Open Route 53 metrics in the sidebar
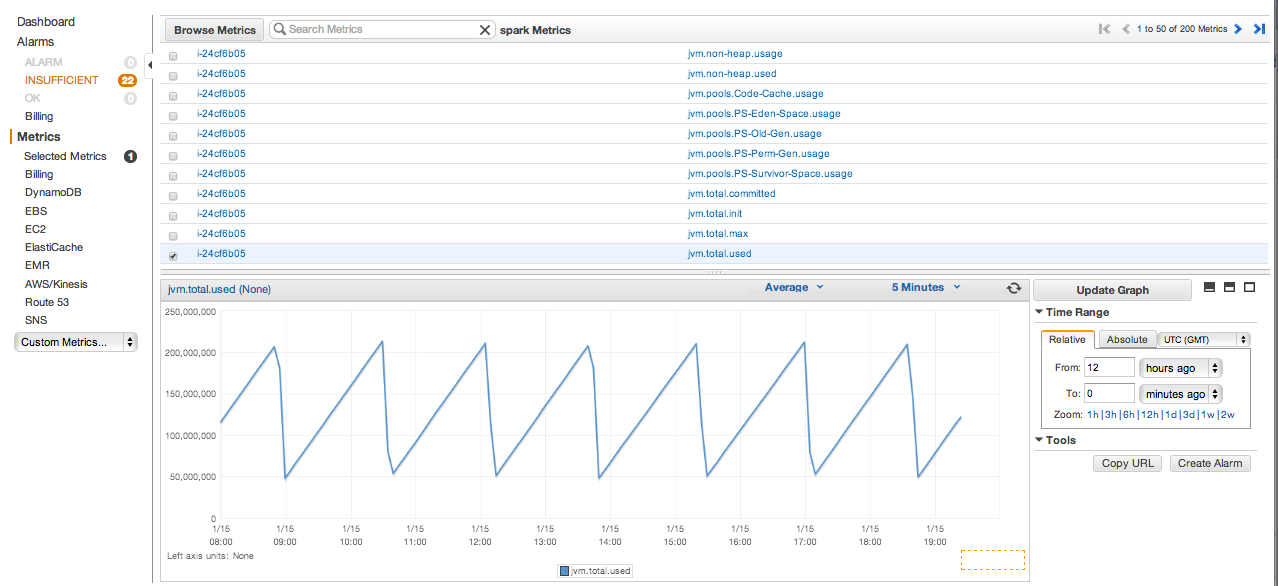Viewport: 1278px width, 586px height. pos(47,302)
